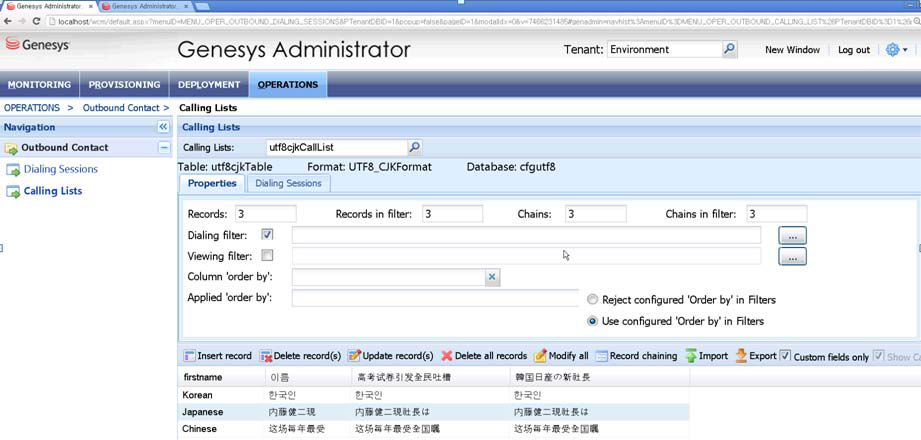Open the Dialing filter browse button

pos(792,236)
